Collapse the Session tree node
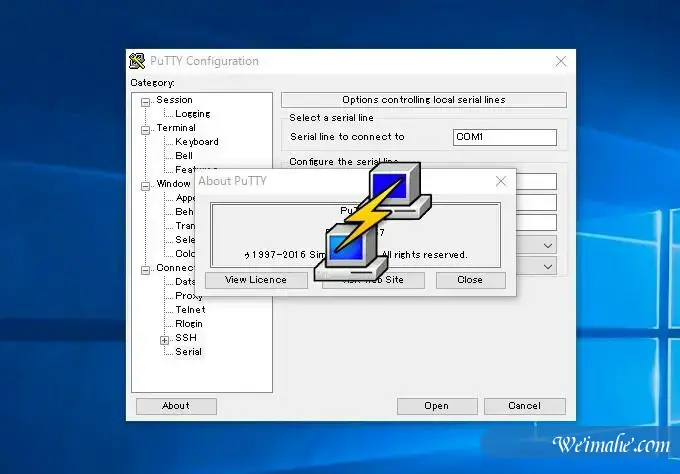Image resolution: width=680 pixels, height=474 pixels. coord(146,101)
